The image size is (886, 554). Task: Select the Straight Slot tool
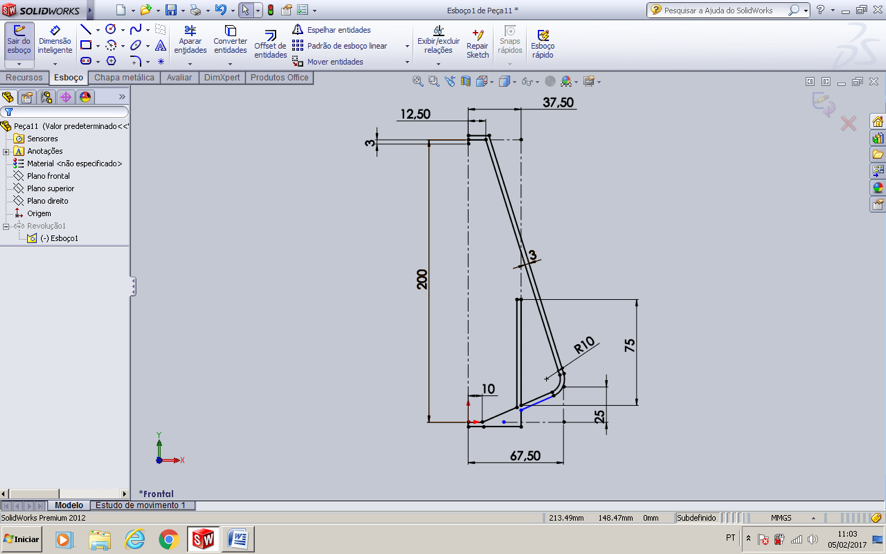[86, 60]
